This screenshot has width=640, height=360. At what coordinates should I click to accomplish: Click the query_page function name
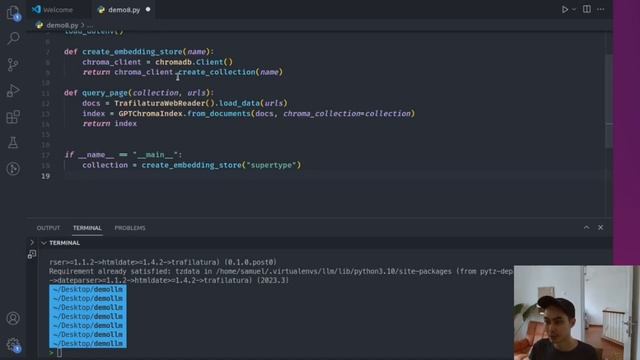tap(105, 93)
